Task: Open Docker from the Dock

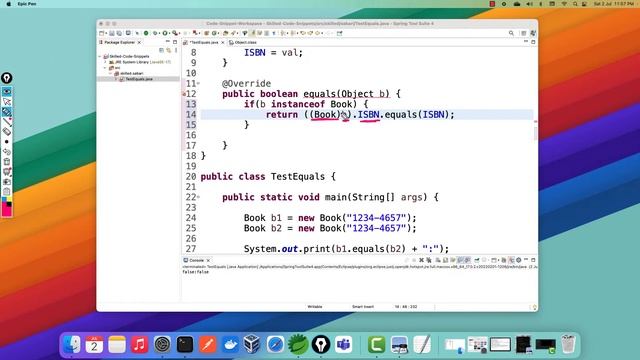Action: [230, 345]
